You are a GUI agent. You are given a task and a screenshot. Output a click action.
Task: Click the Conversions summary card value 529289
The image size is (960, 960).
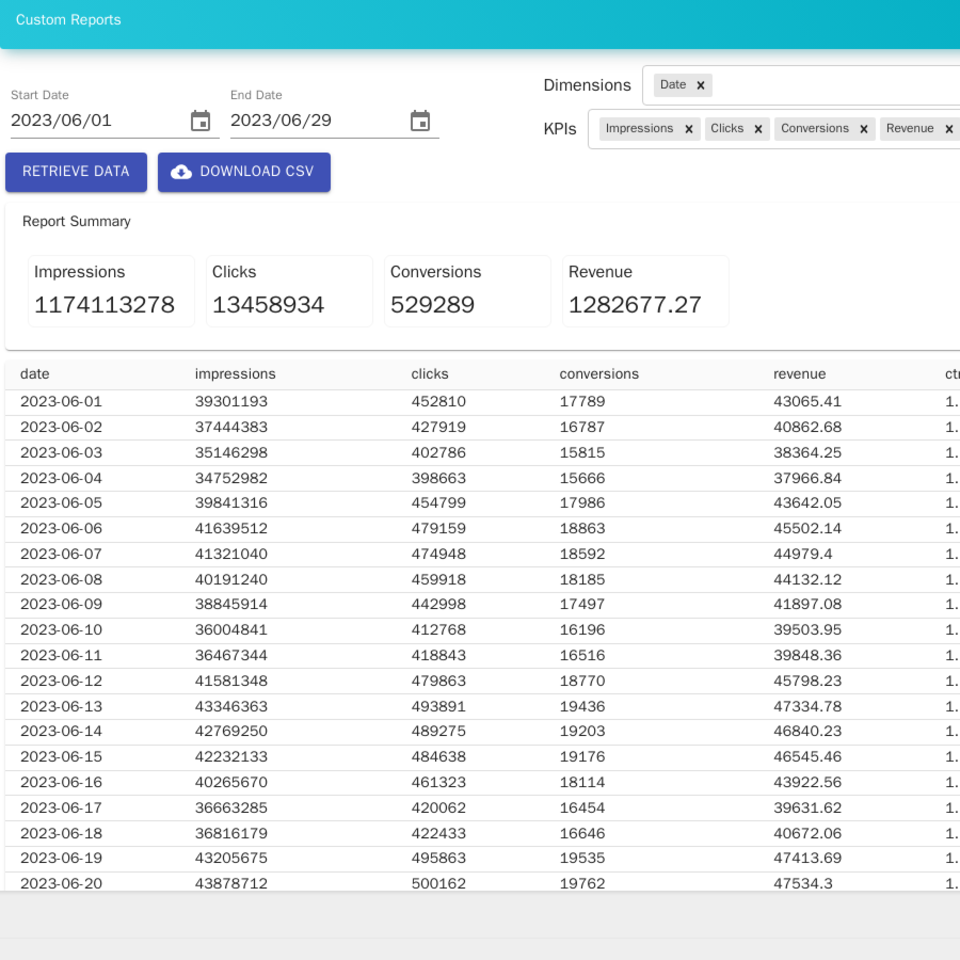point(433,305)
